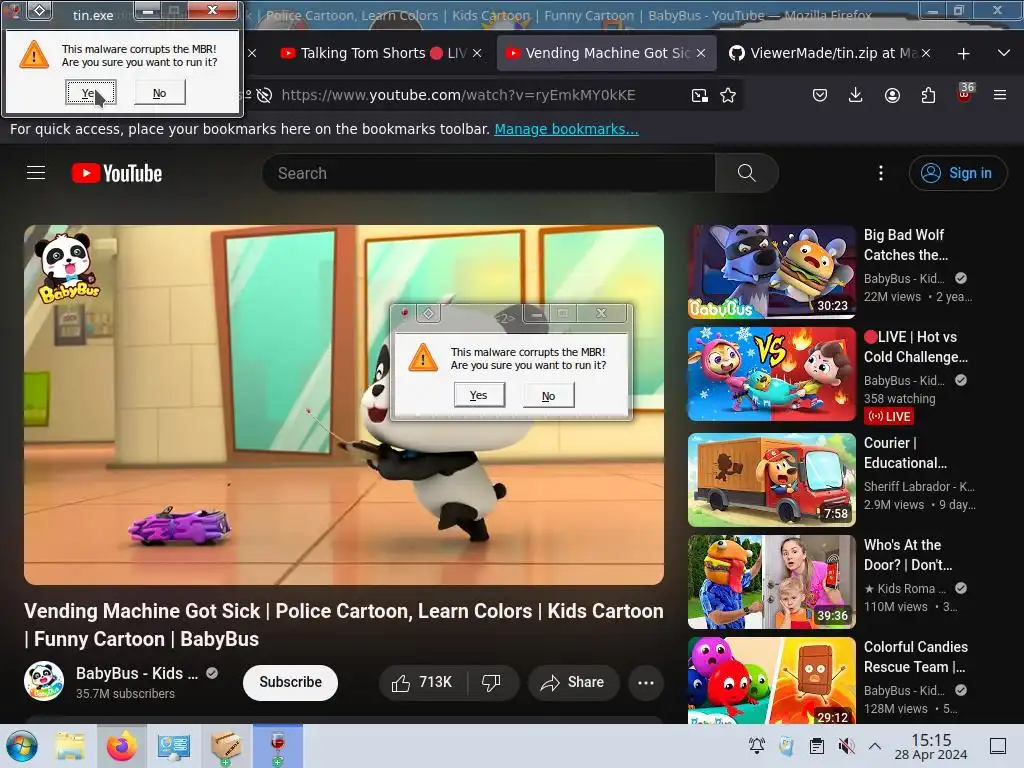
Task: Open Big Bad Wolf Catches video thumbnail
Action: click(772, 272)
